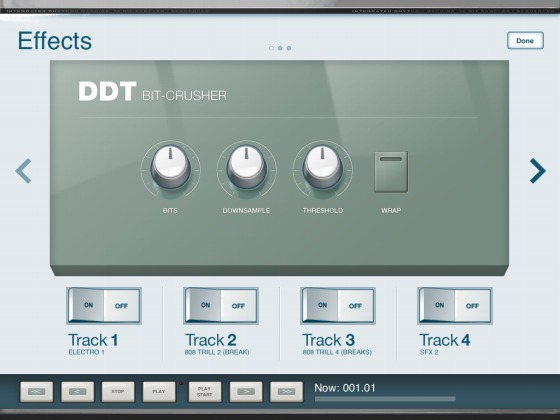Go to the previous effect with left arrow
Screen dimensions: 560x420
click(24, 171)
